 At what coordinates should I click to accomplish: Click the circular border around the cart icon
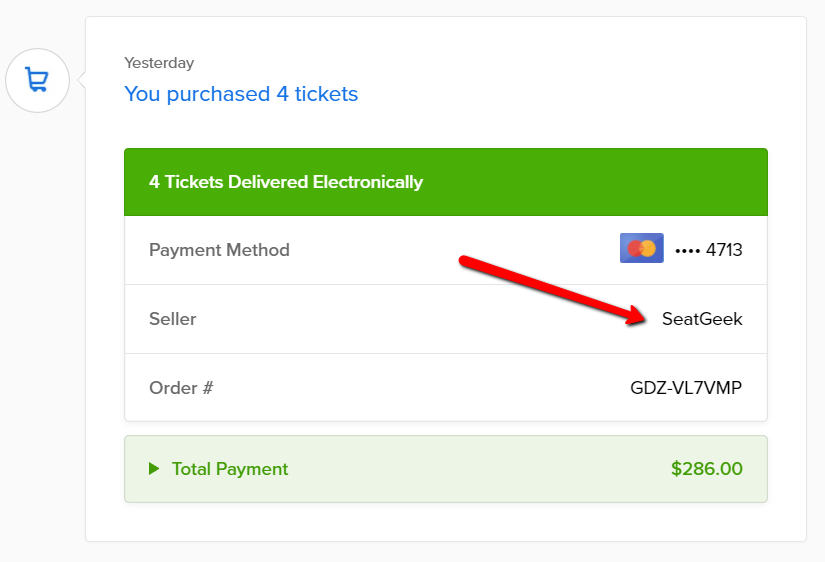pyautogui.click(x=37, y=49)
